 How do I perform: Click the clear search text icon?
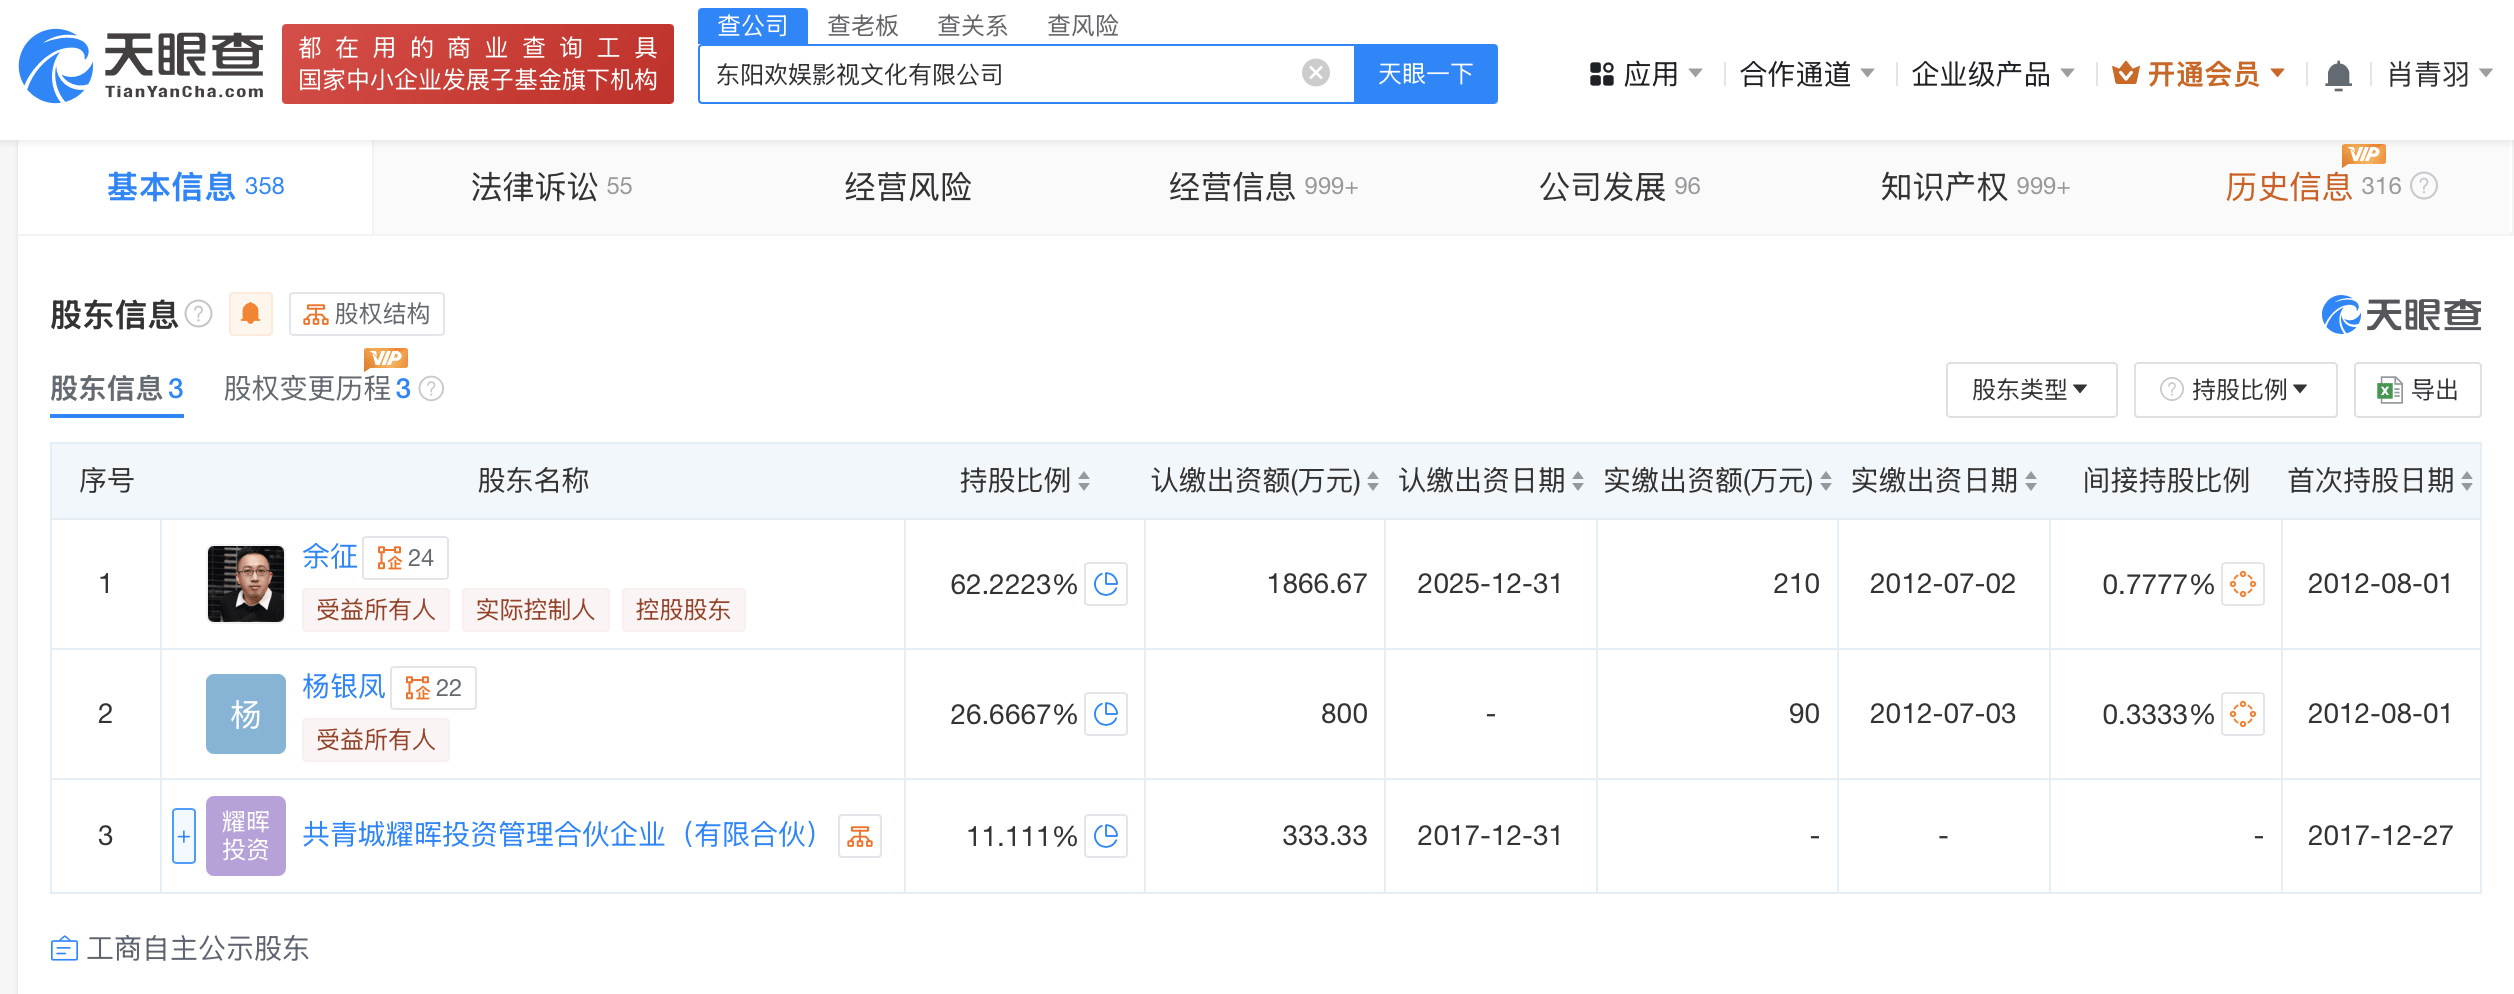pos(1315,73)
